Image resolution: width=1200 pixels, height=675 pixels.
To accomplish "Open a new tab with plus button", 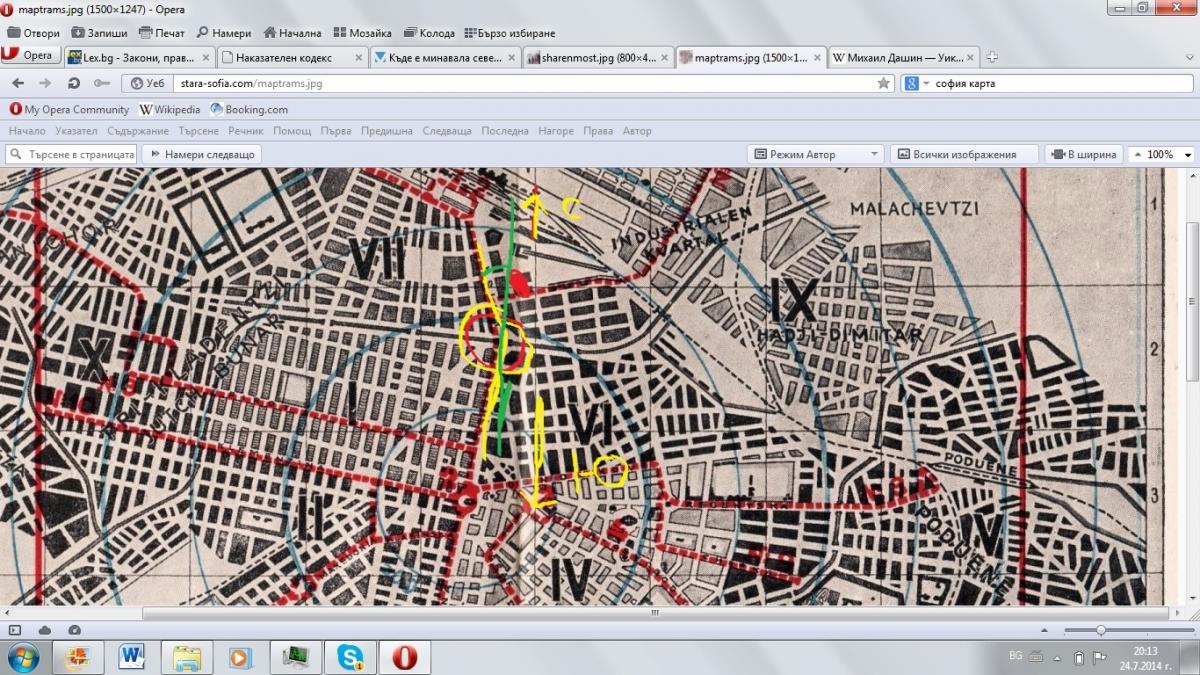I will point(992,57).
